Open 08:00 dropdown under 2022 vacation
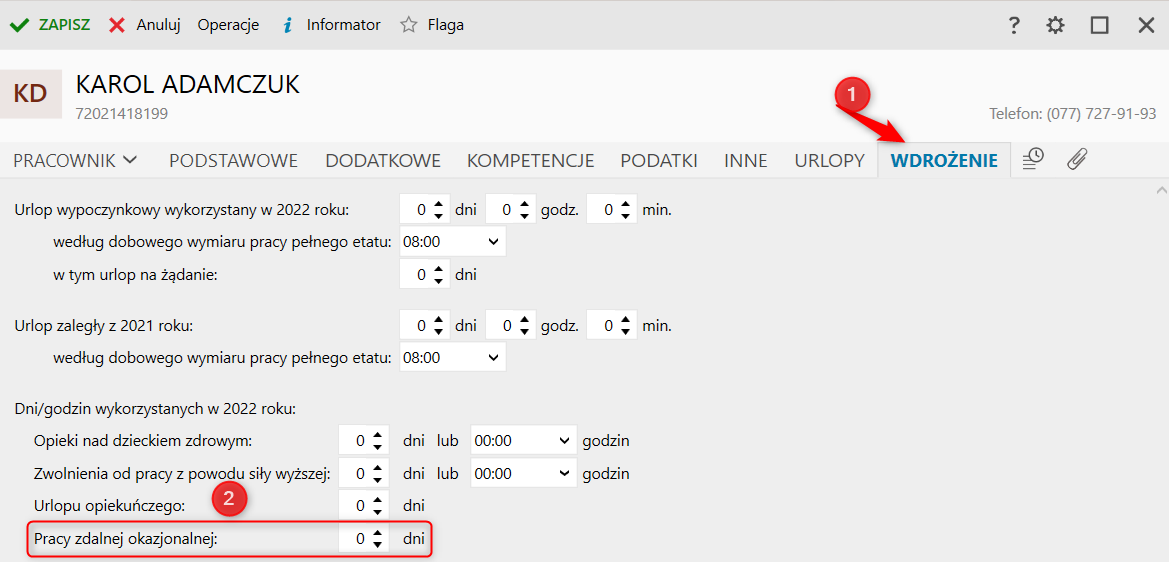Screen dimensions: 1169x562 [x=453, y=242]
